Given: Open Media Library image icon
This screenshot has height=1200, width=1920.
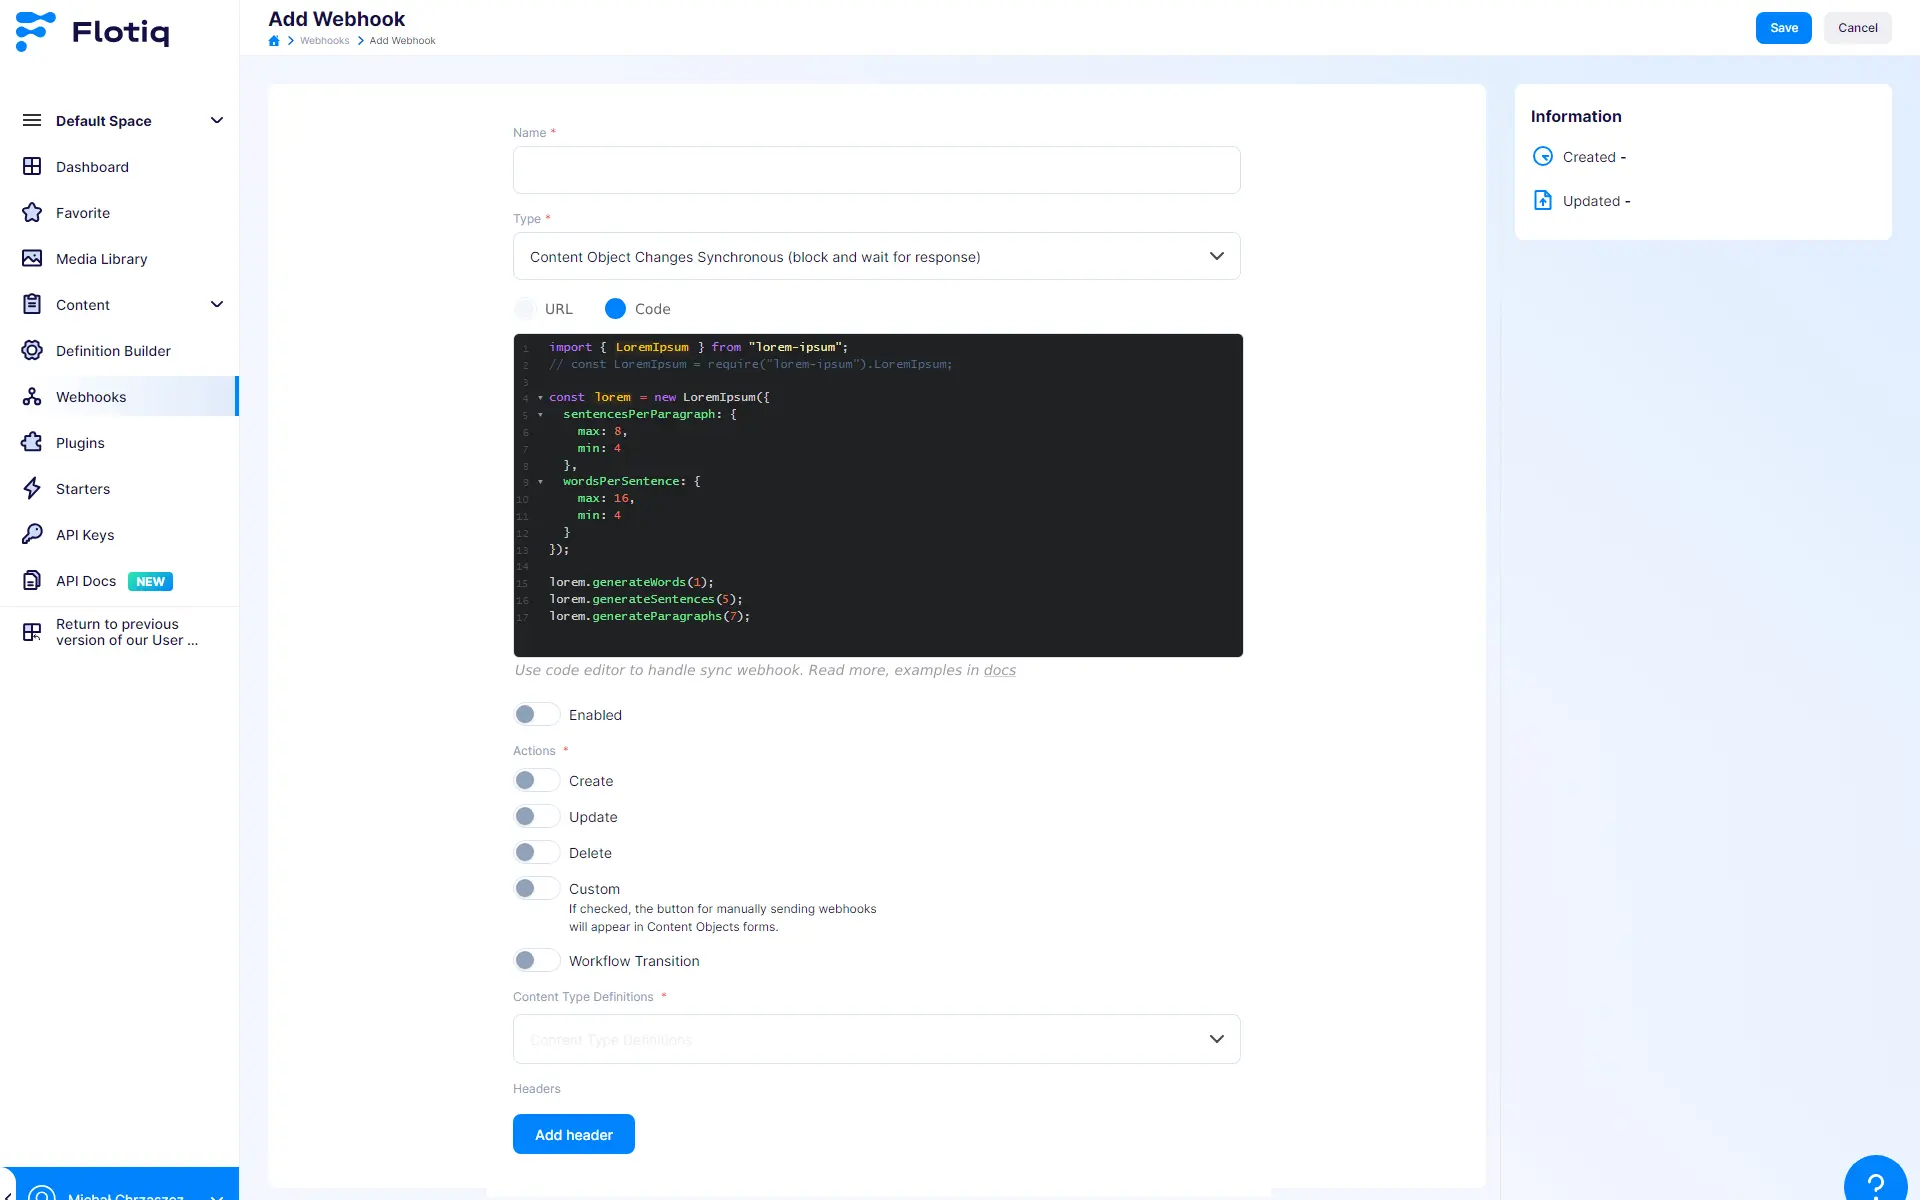Looking at the screenshot, I should 32,259.
